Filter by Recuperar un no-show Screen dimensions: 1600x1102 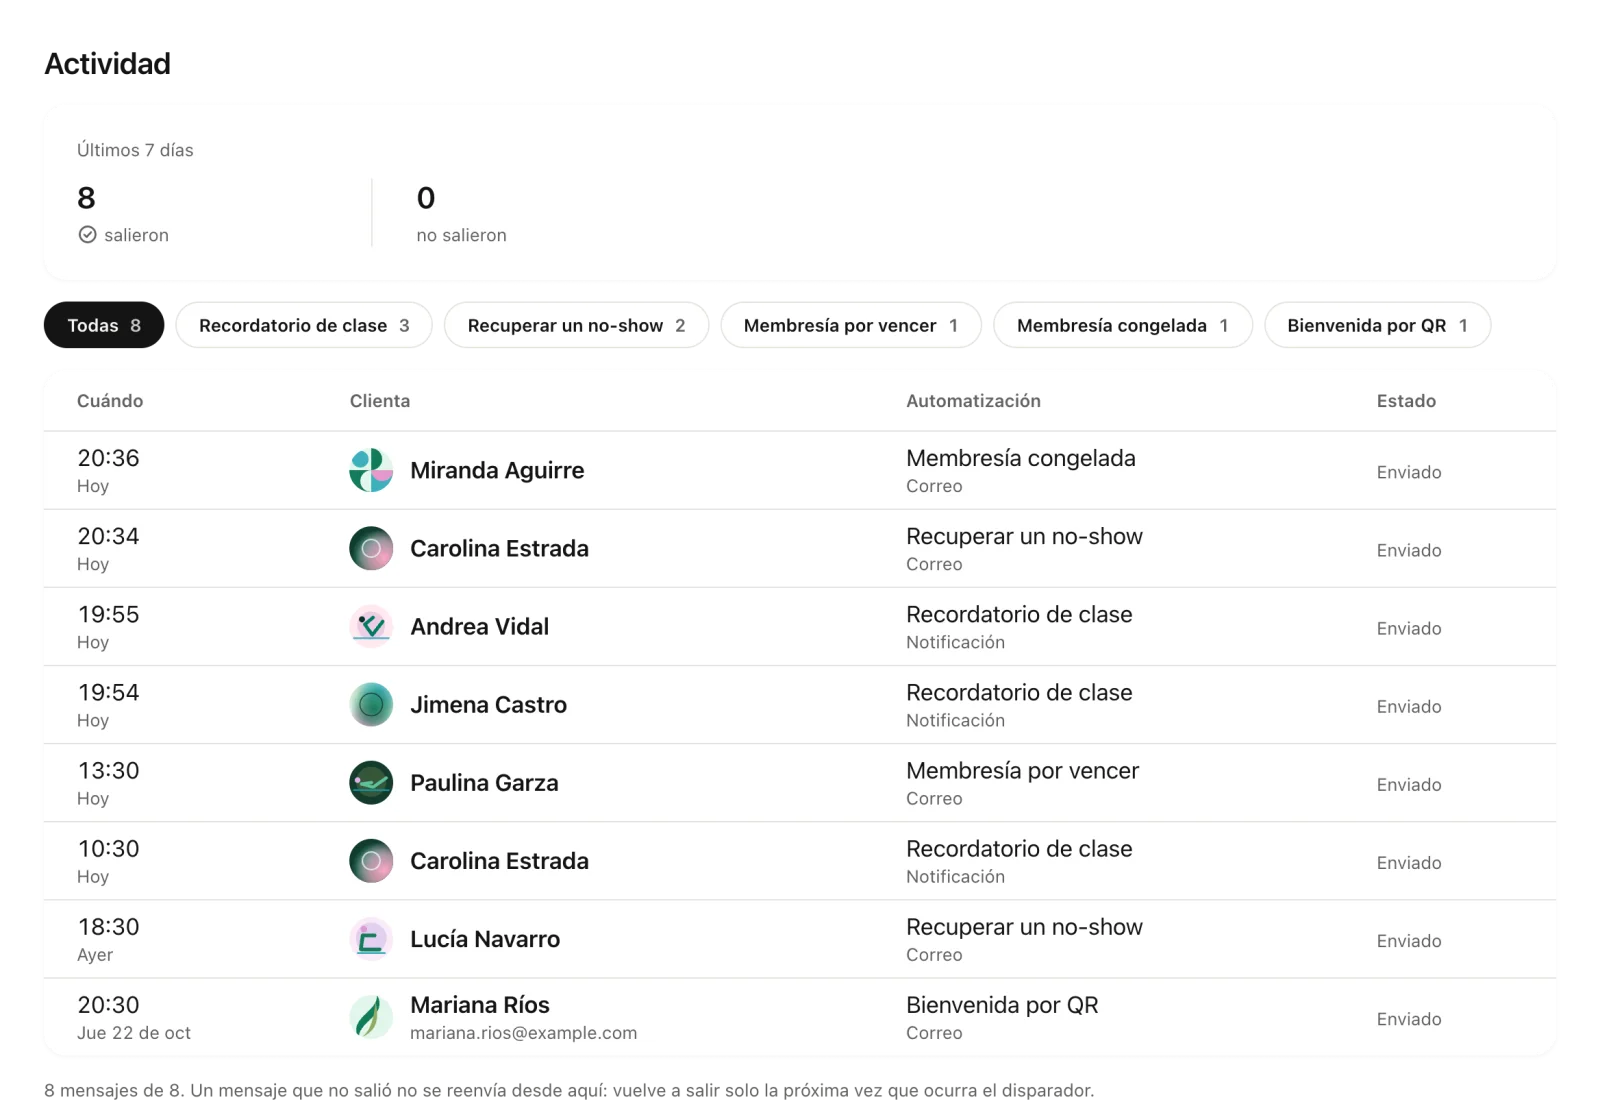[x=576, y=325]
